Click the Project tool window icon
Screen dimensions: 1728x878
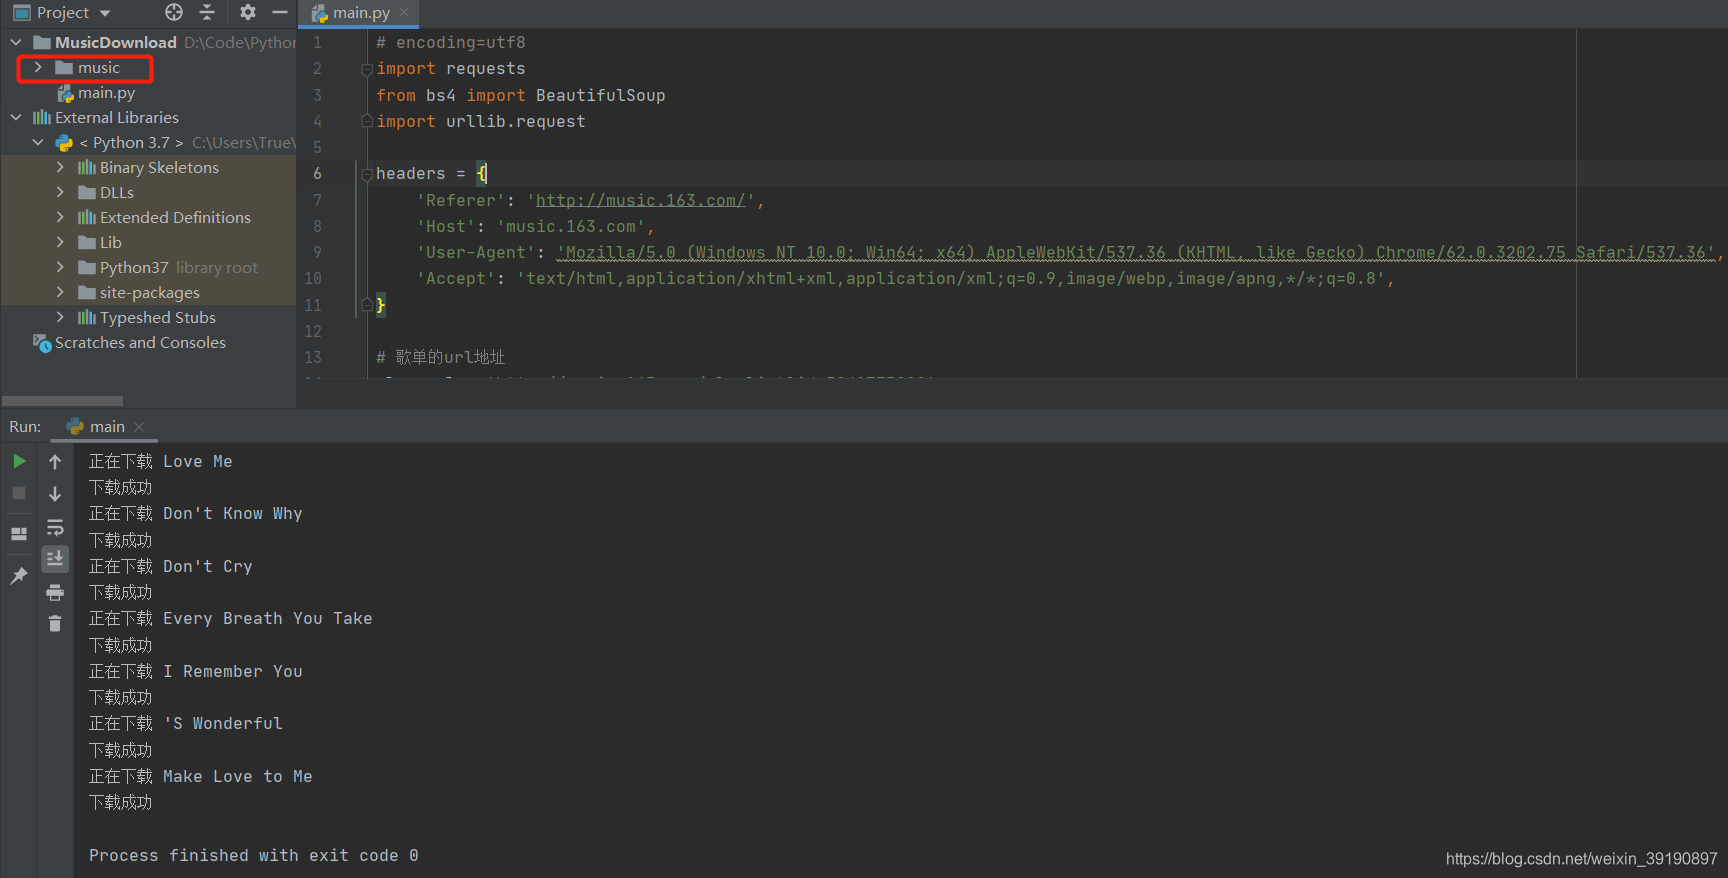(x=21, y=12)
